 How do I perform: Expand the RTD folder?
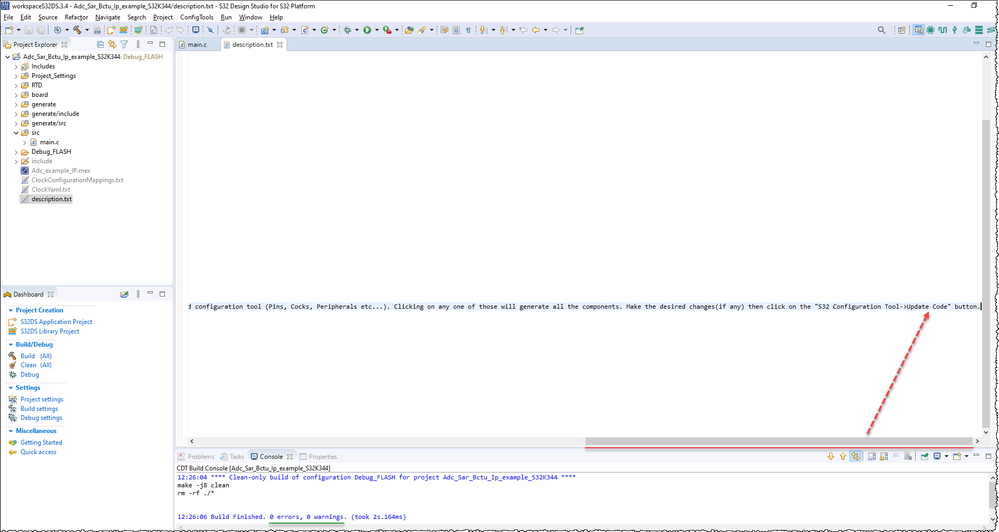(x=16, y=85)
